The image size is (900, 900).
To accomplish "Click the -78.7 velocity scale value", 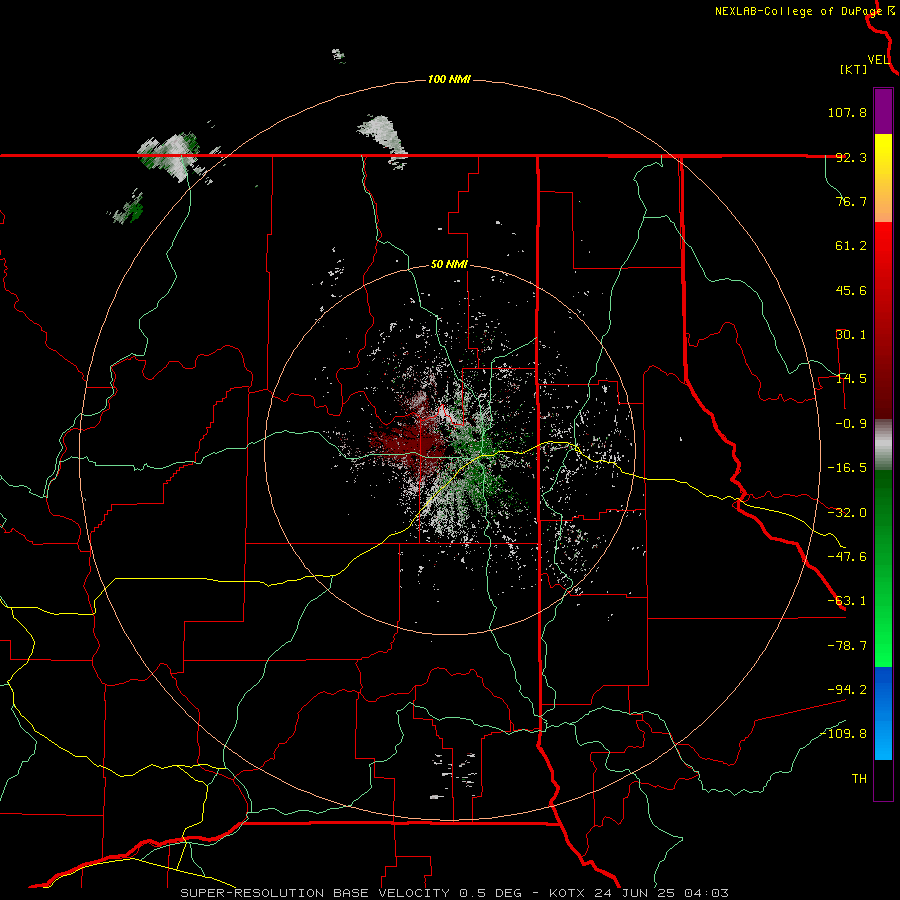I will (x=847, y=646).
